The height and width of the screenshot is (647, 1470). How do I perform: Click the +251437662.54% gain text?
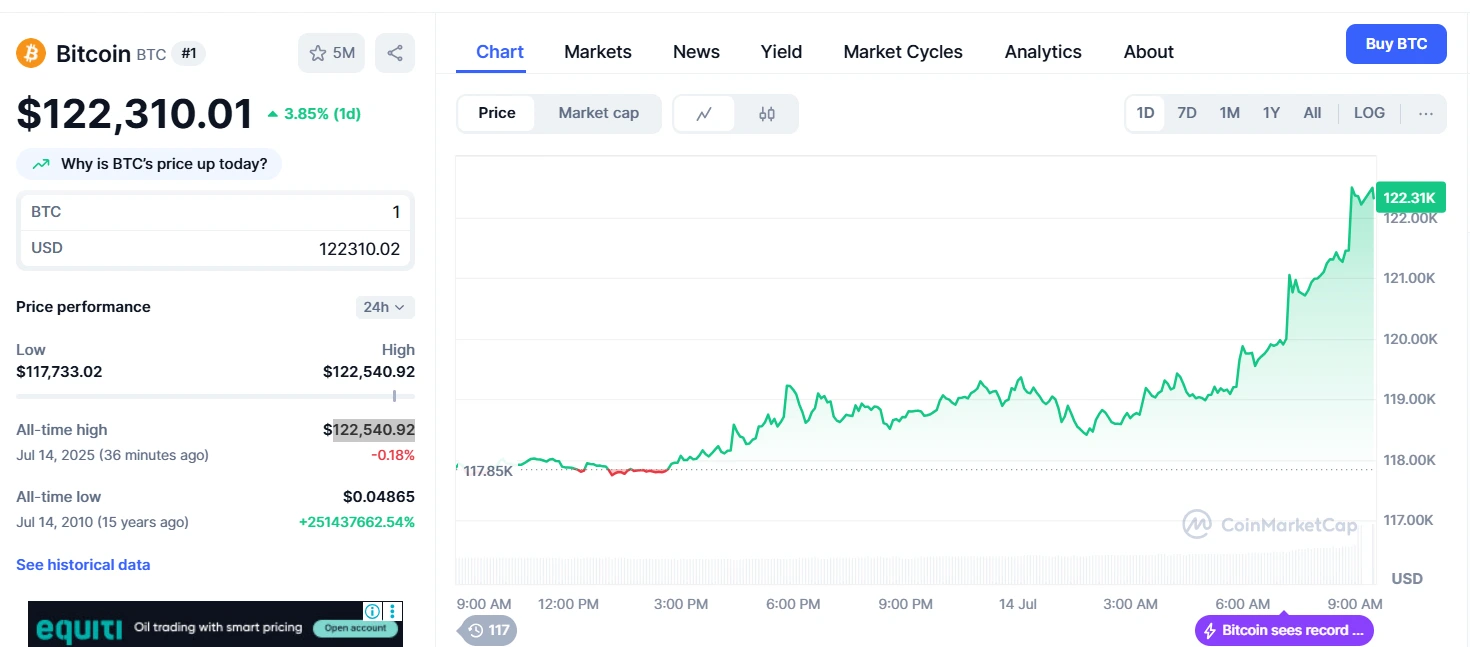point(357,522)
